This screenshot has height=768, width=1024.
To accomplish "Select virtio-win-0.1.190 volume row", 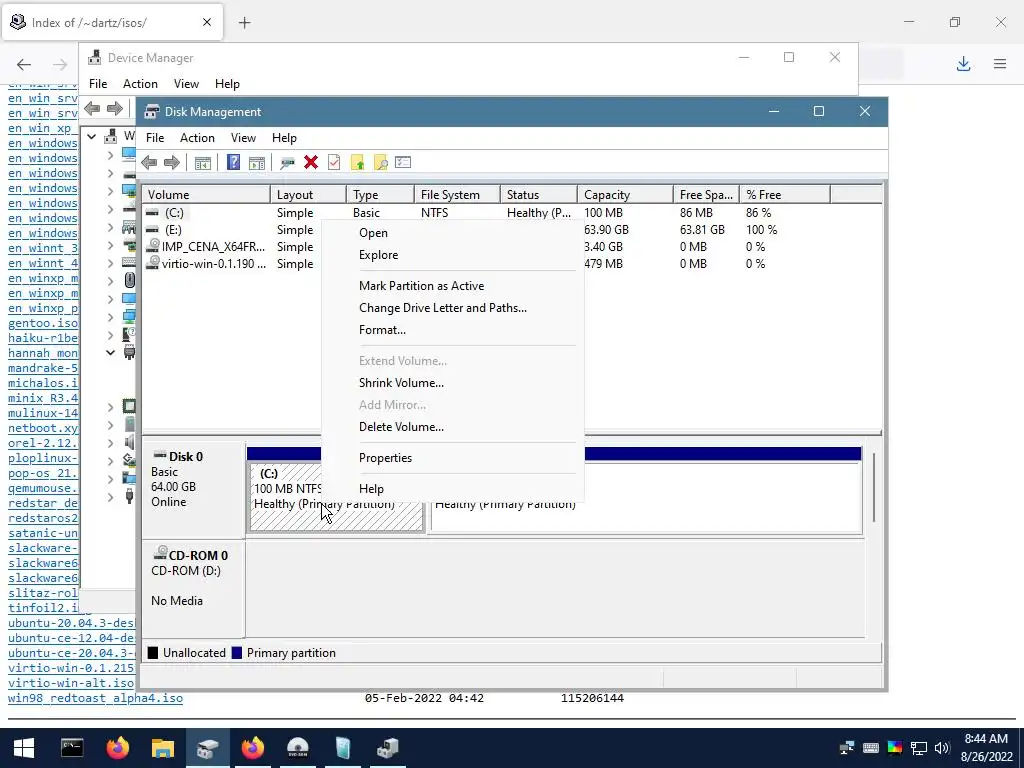I will 213,264.
